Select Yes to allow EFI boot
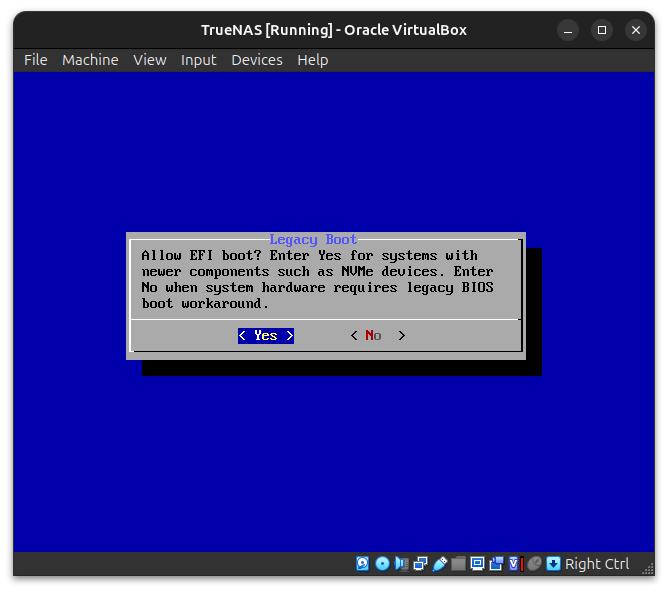The width and height of the screenshot is (668, 592). [x=265, y=336]
